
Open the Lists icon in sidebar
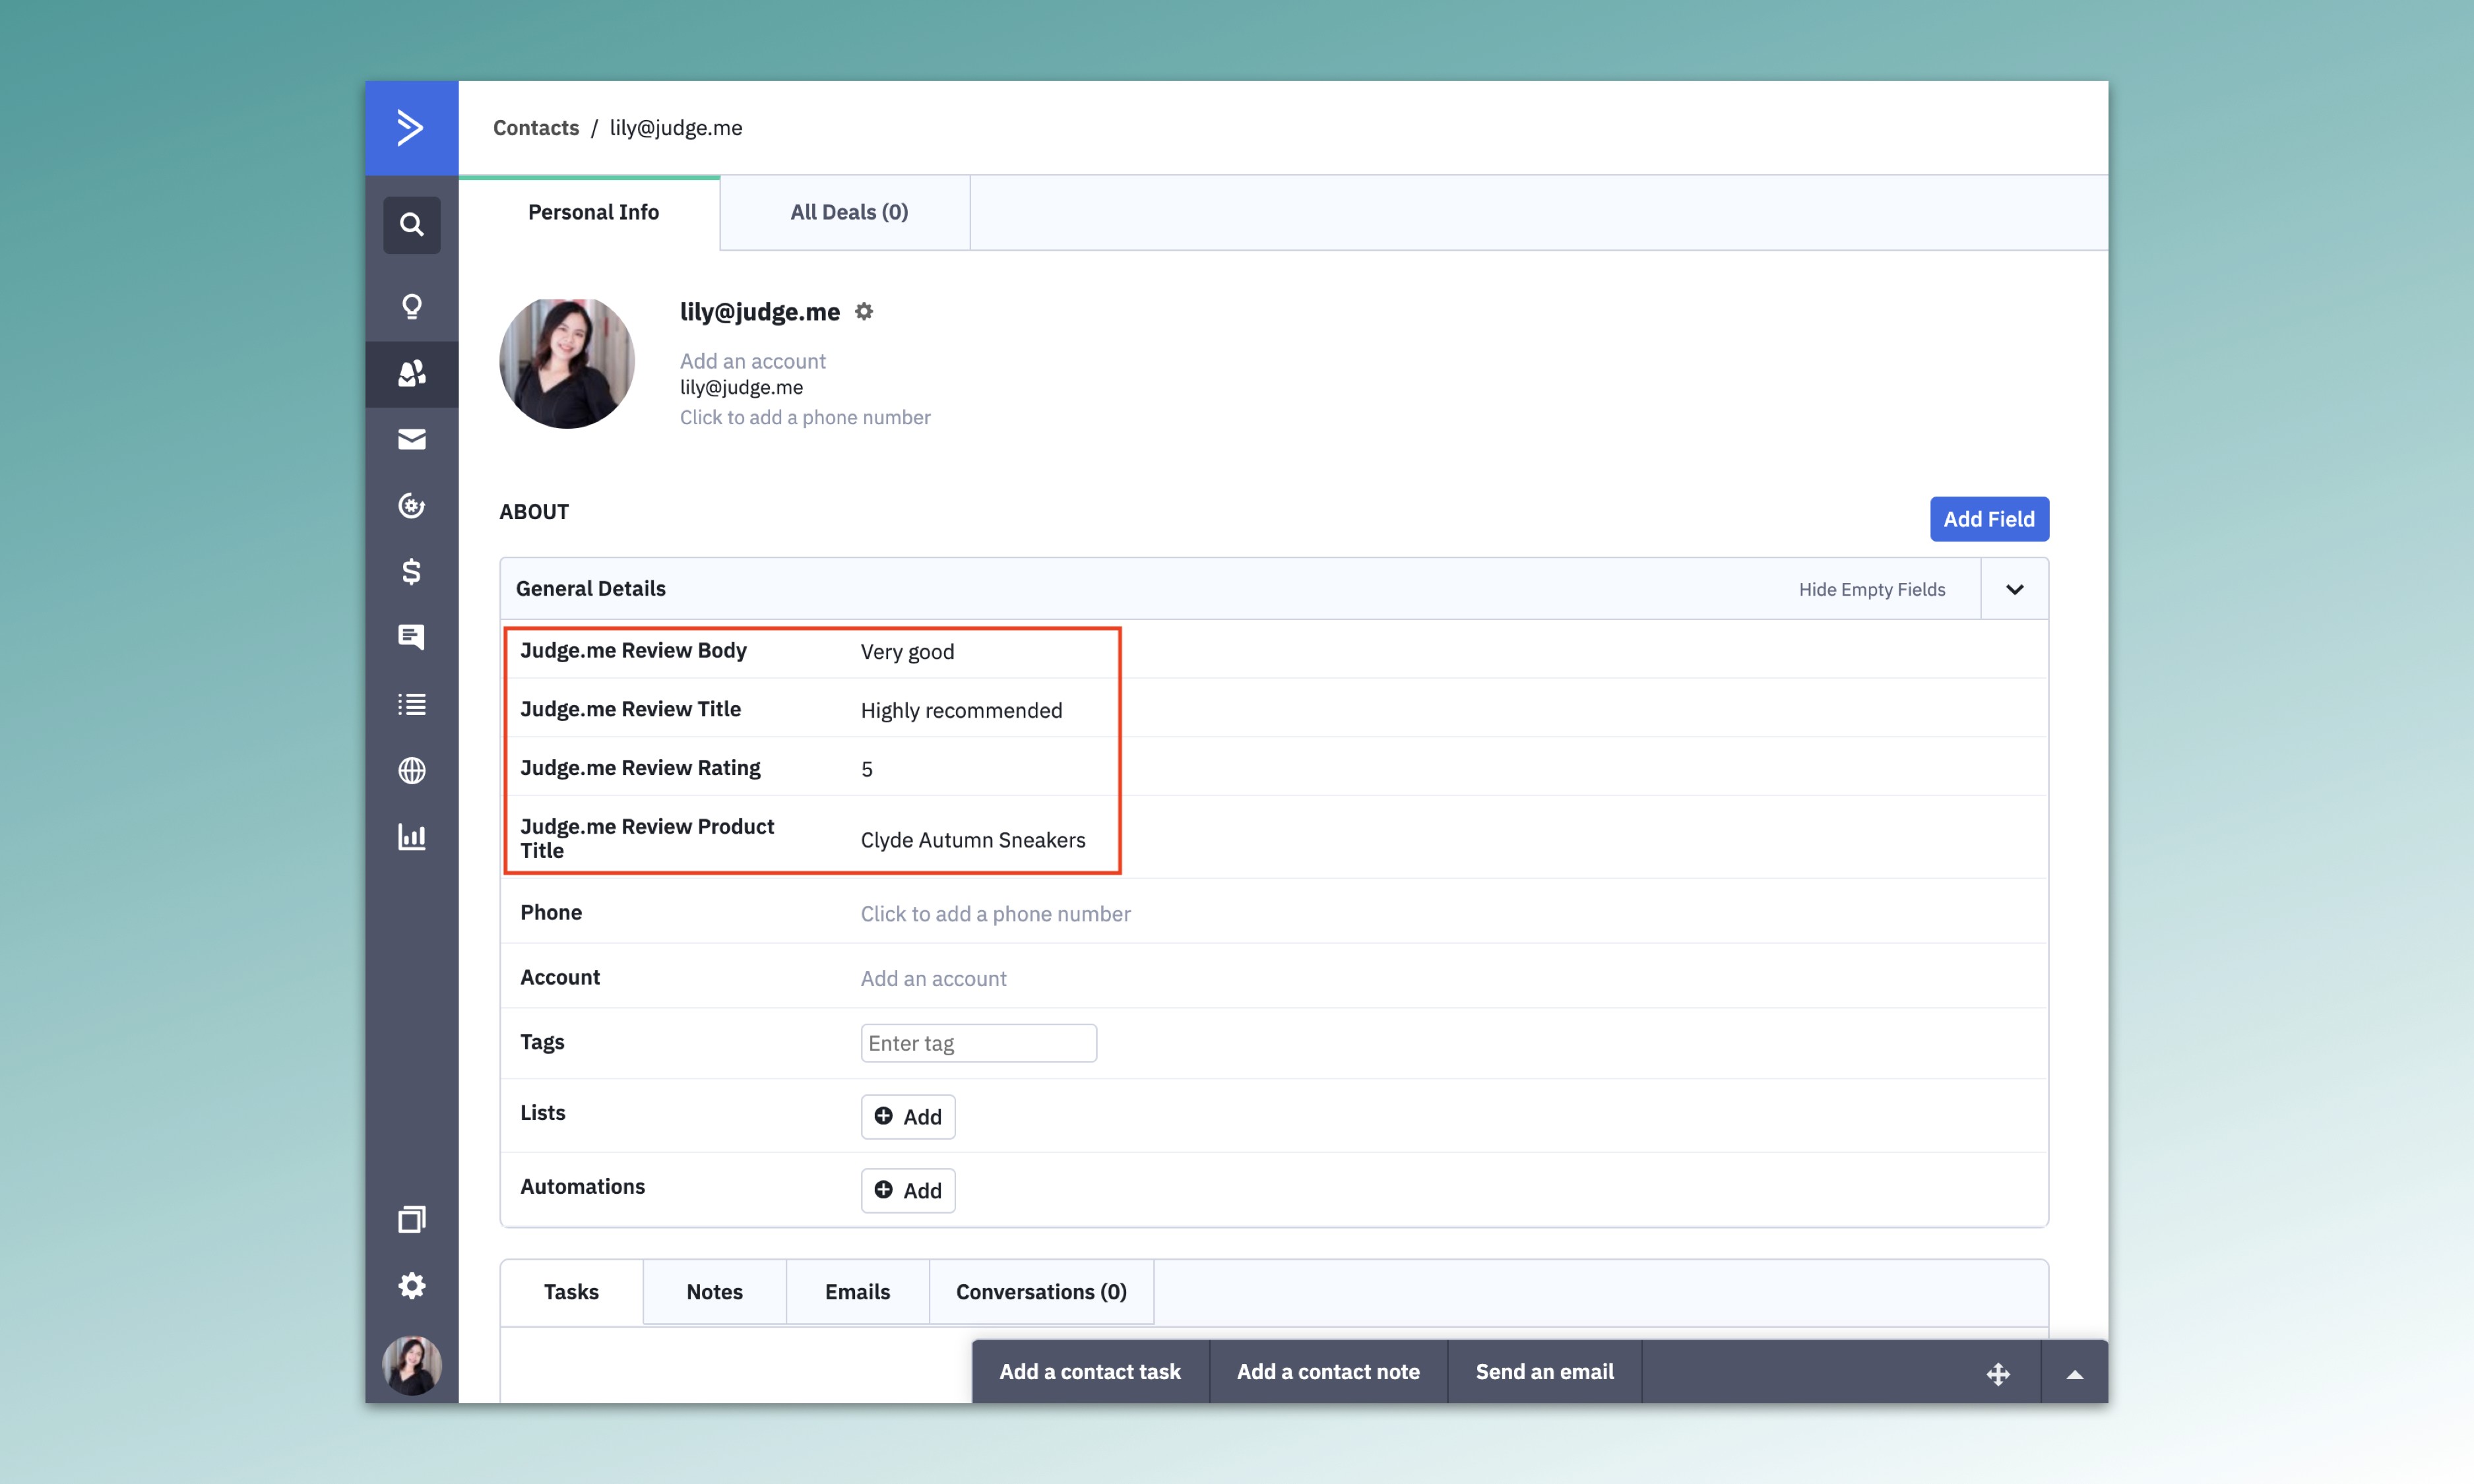tap(411, 704)
